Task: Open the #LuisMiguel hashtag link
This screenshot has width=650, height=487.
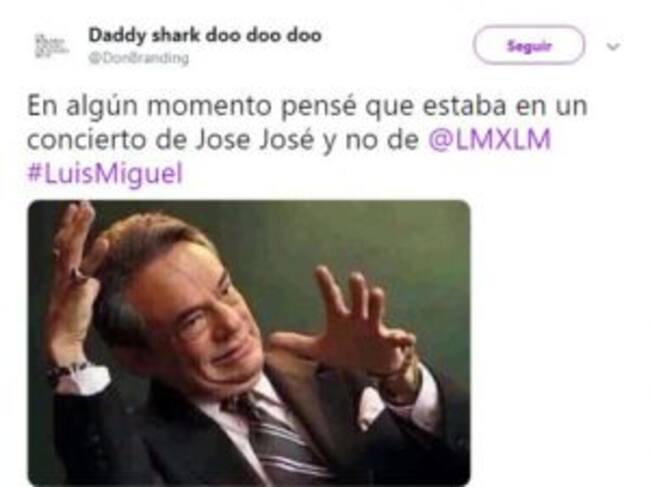Action: [x=105, y=173]
